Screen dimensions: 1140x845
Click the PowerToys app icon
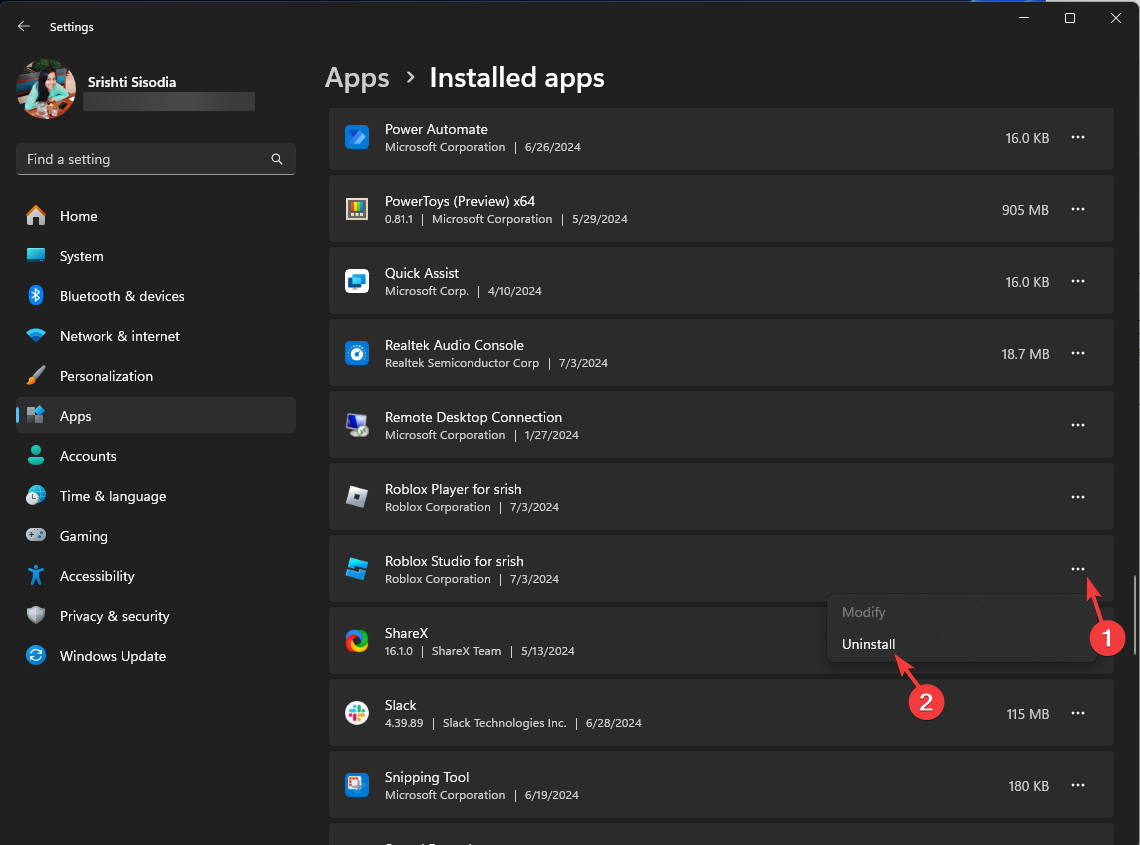(x=357, y=209)
